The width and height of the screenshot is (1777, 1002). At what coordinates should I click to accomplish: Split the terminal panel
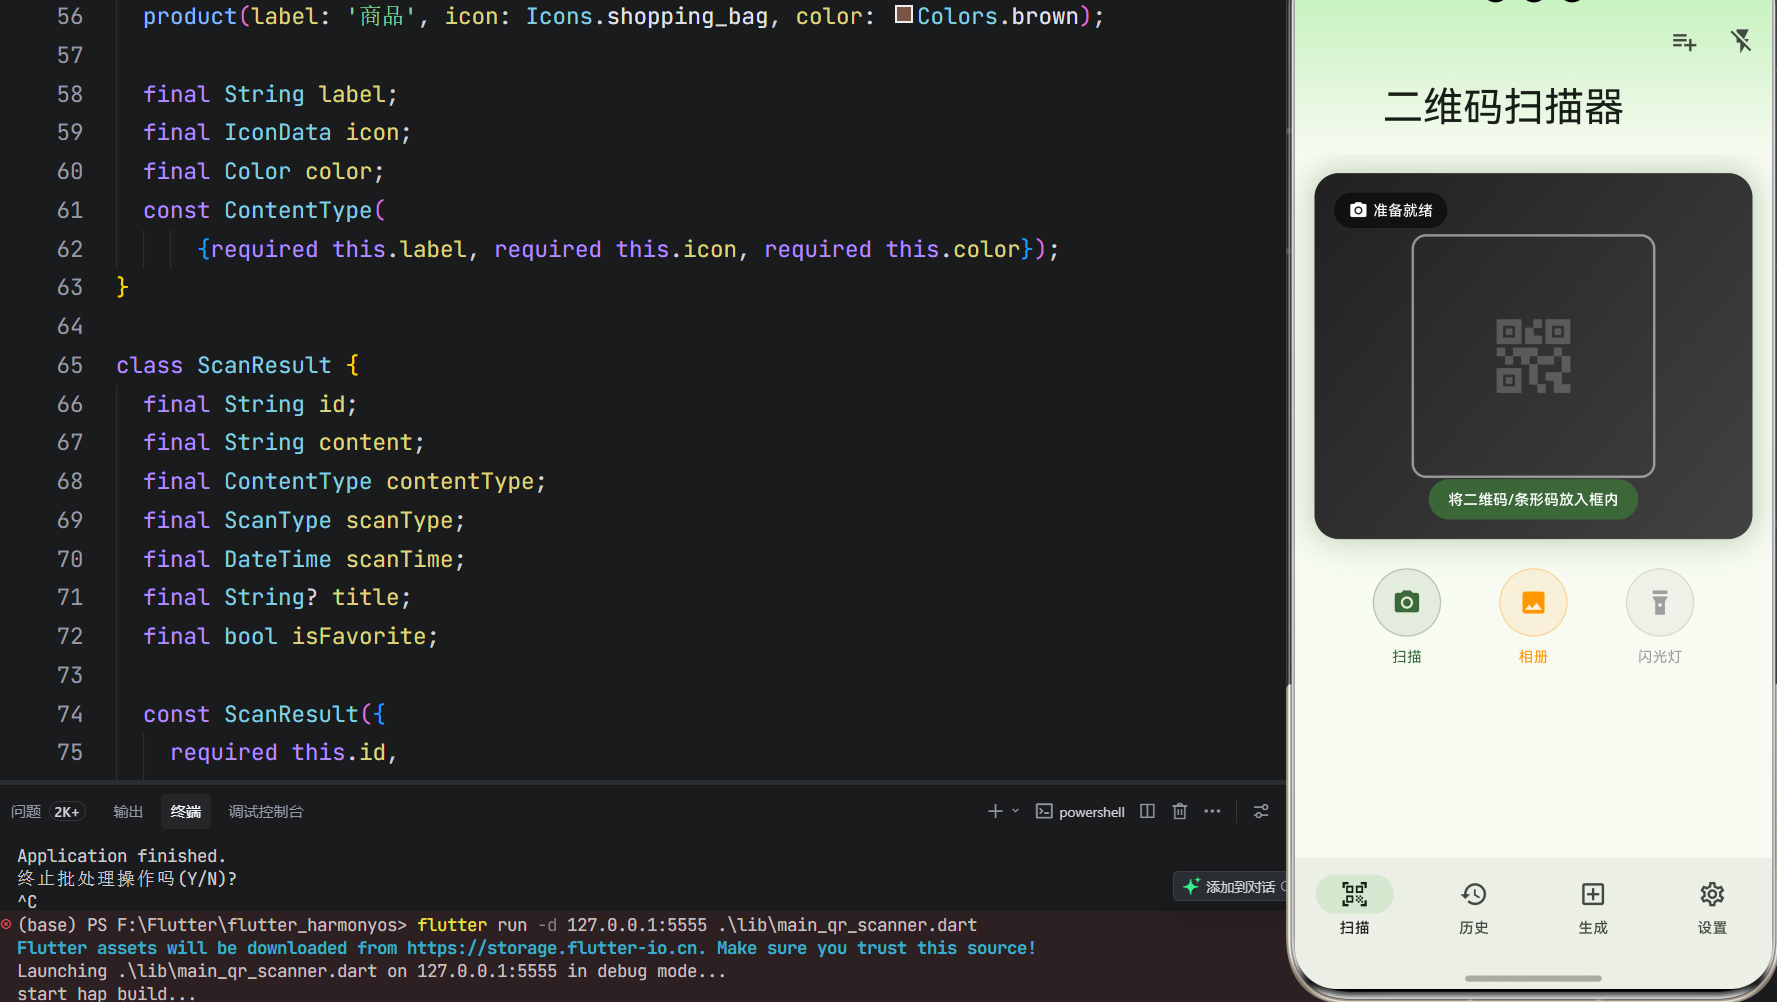[x=1147, y=811]
